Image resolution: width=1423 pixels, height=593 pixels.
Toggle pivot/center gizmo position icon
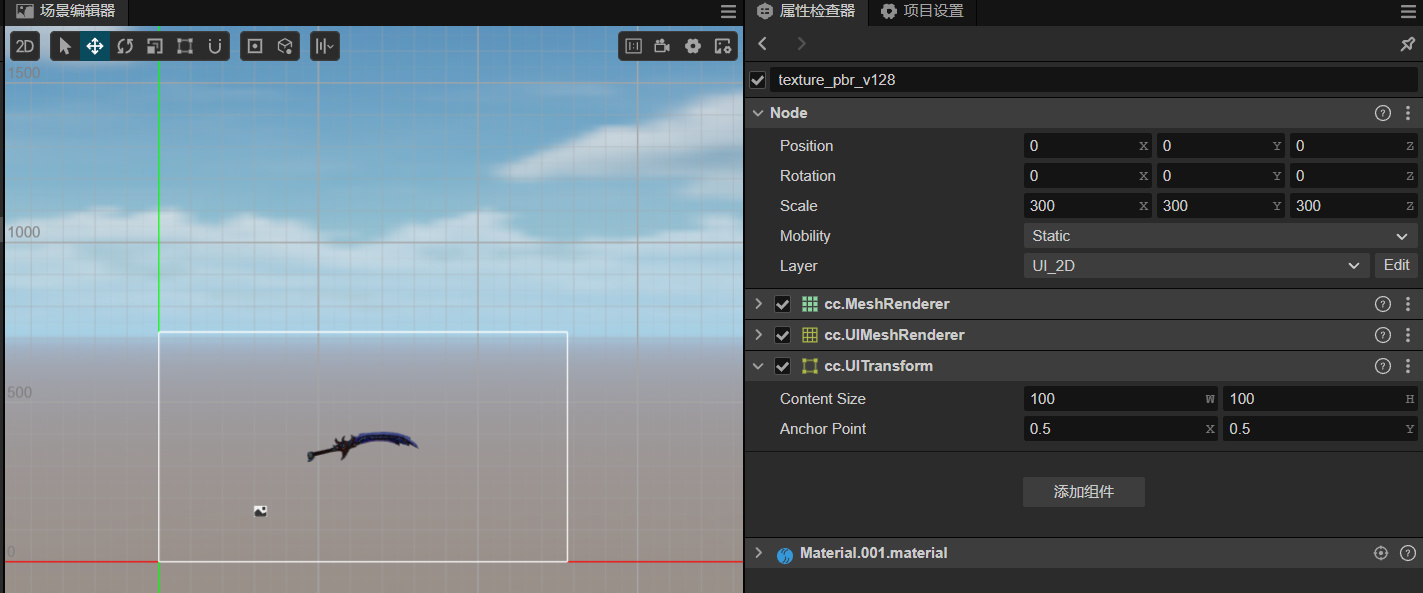pos(255,46)
